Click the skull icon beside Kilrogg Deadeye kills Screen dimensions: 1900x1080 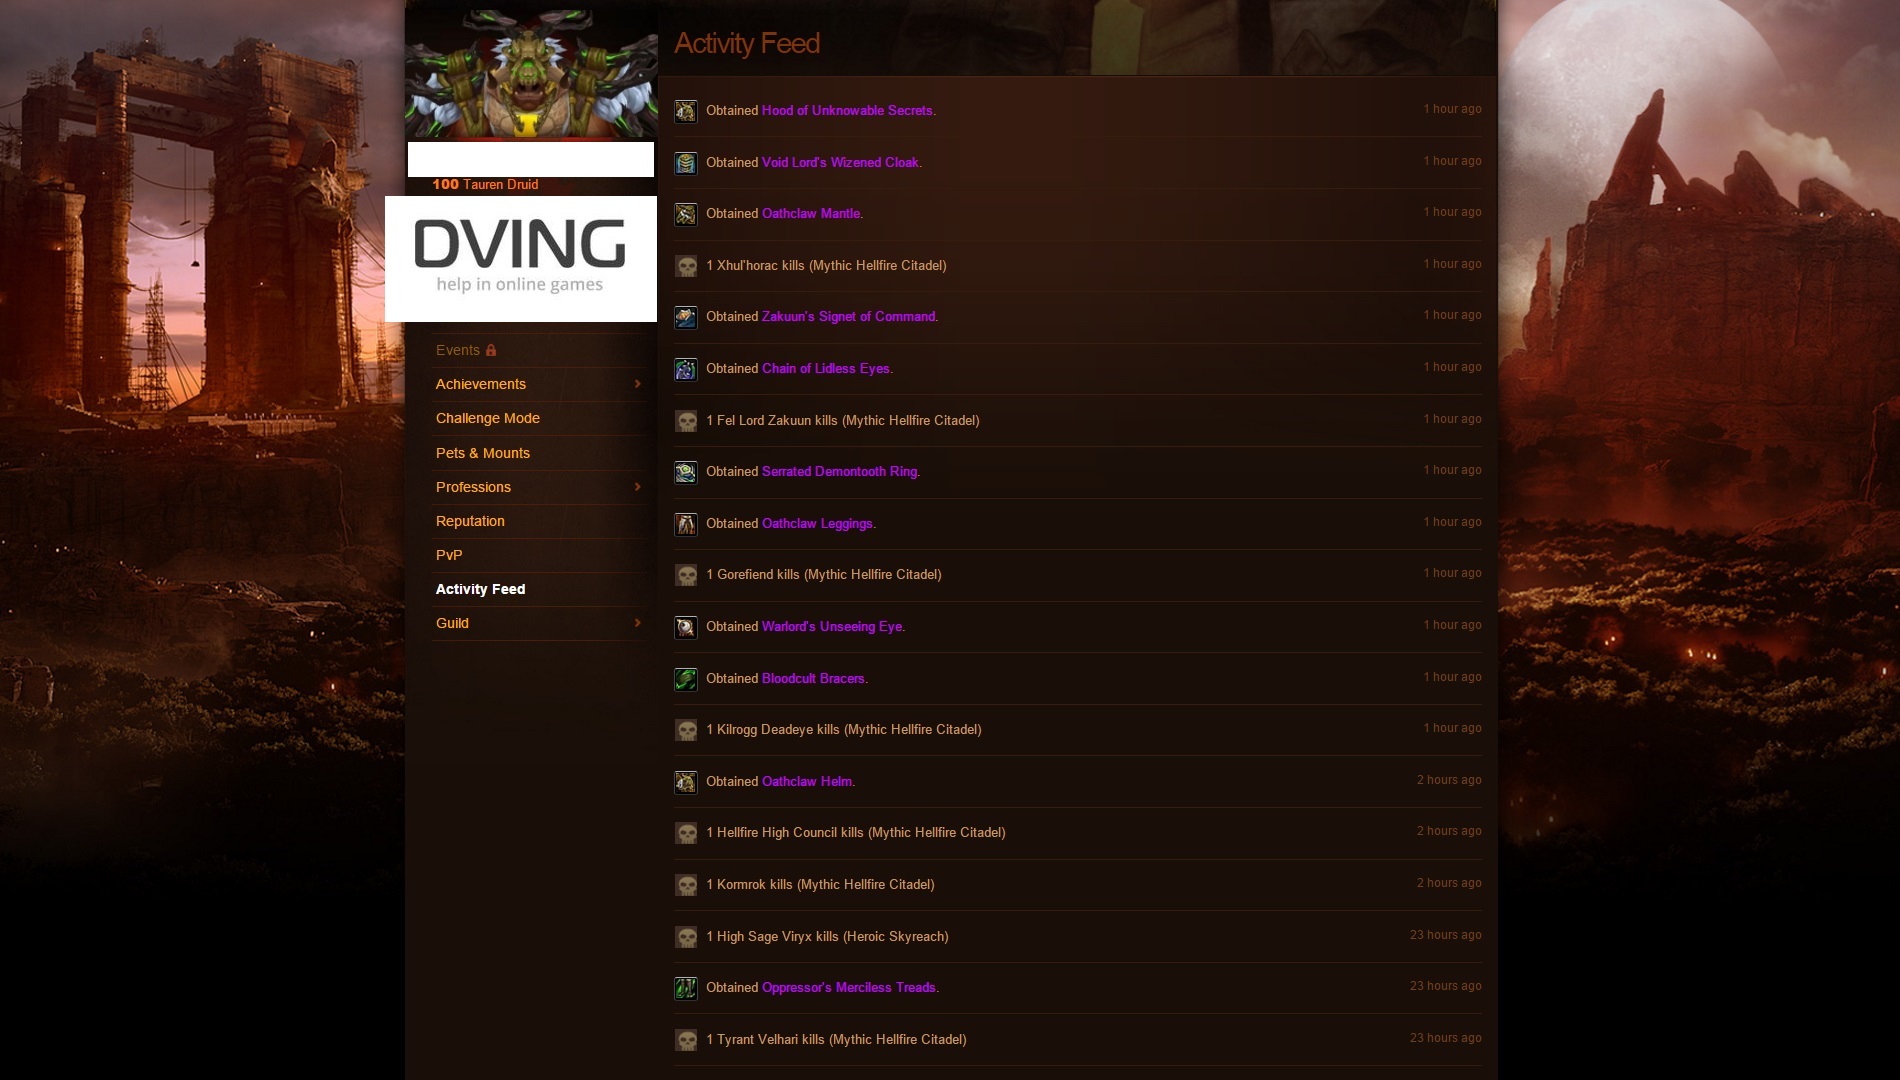[x=685, y=730]
